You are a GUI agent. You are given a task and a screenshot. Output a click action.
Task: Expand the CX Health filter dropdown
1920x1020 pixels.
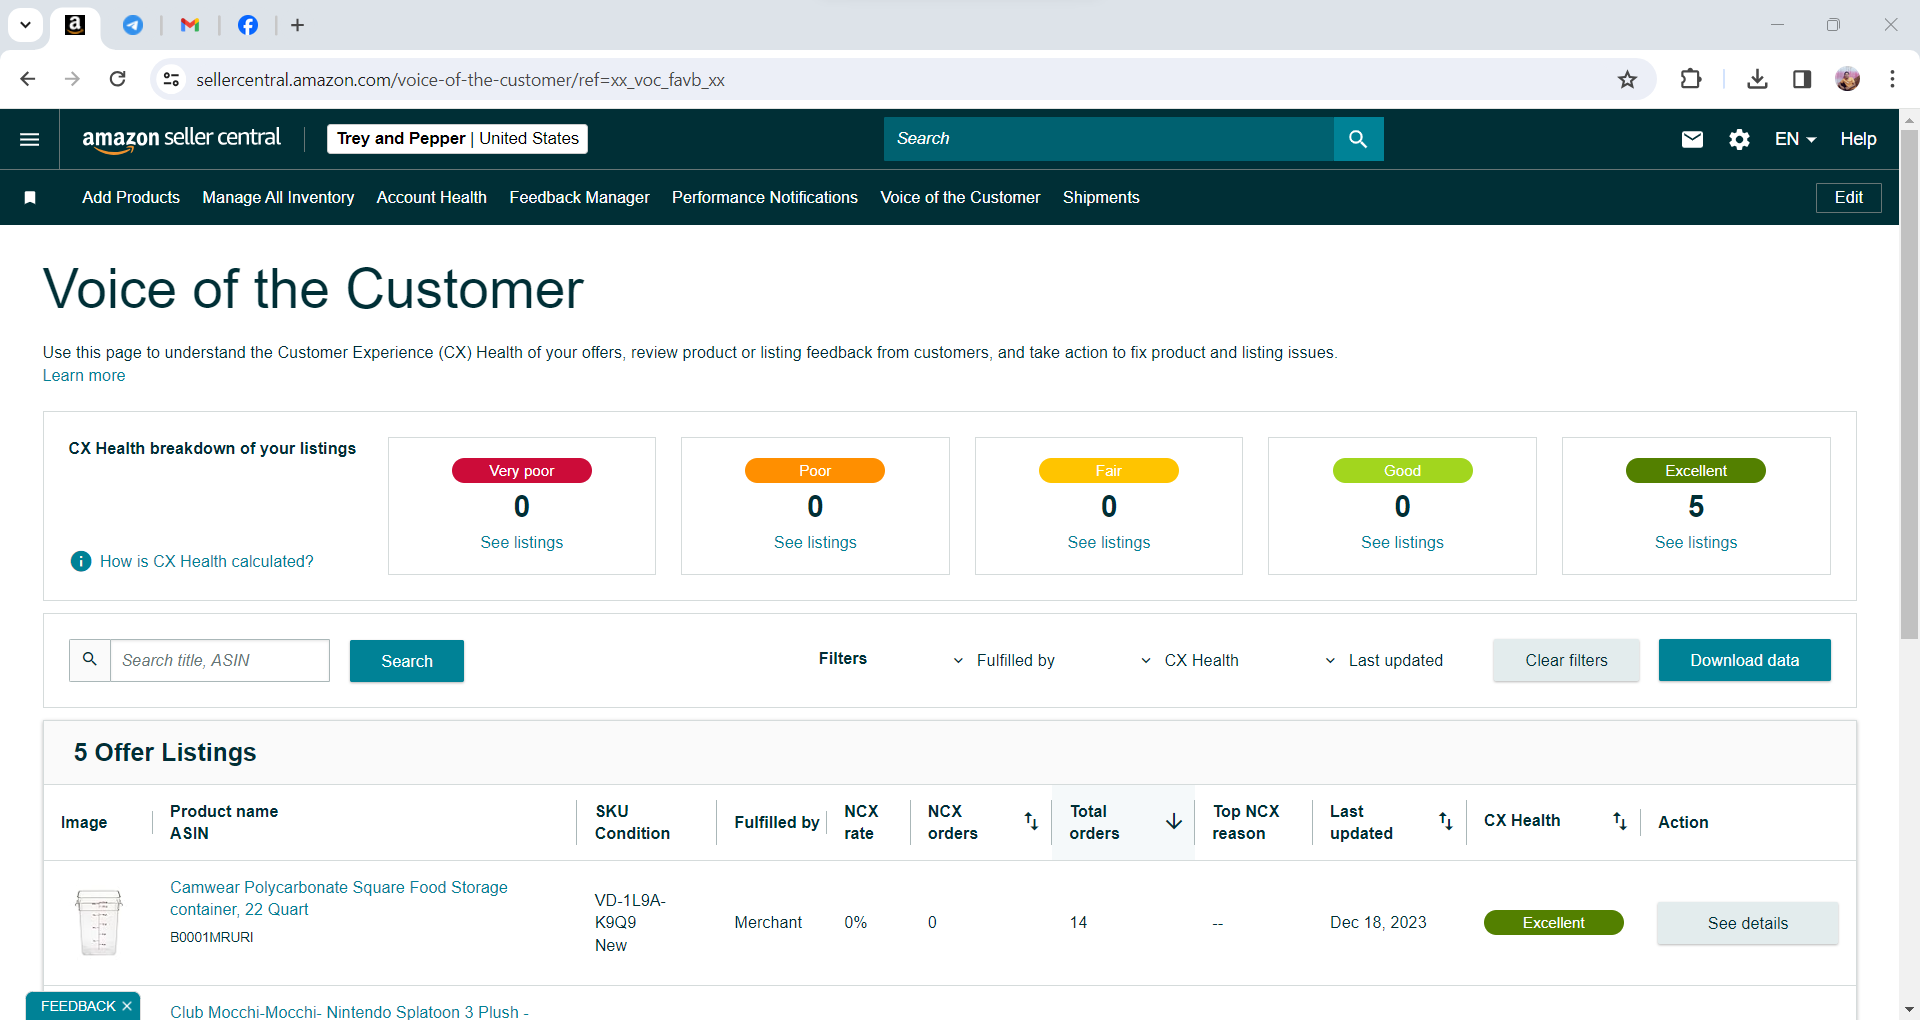pos(1189,661)
